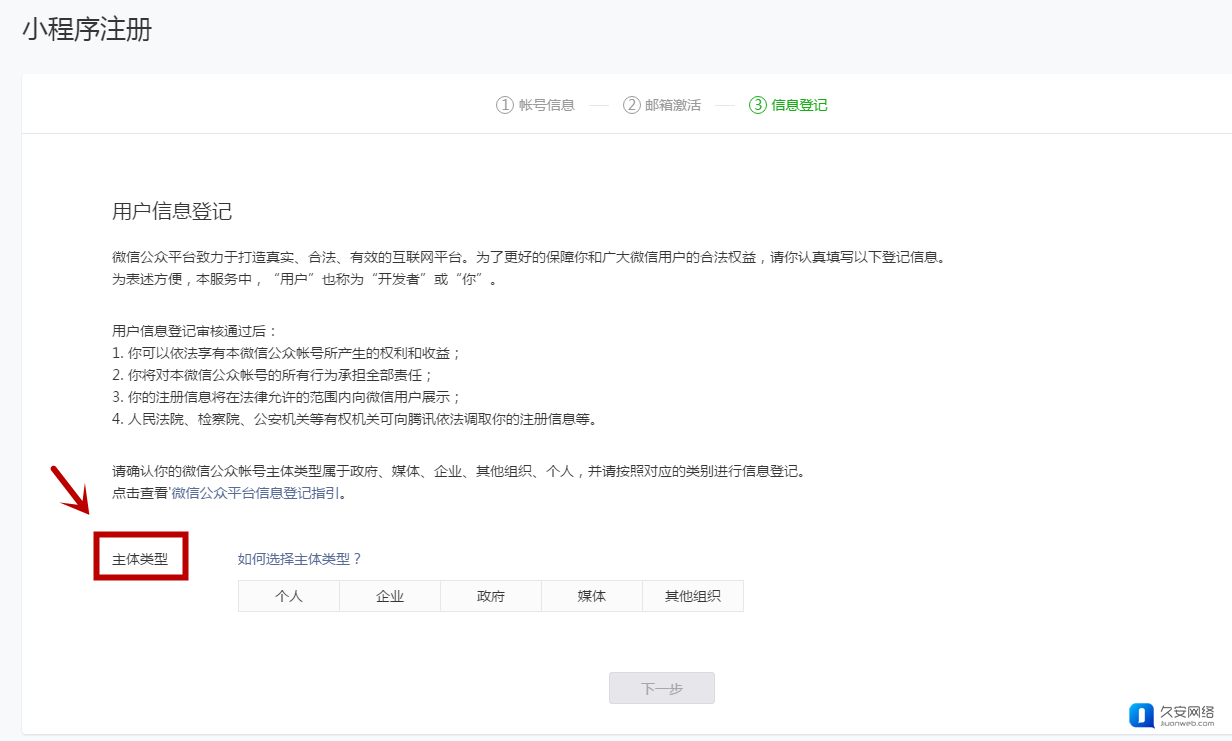Go to step 1 帐号信息

click(536, 105)
